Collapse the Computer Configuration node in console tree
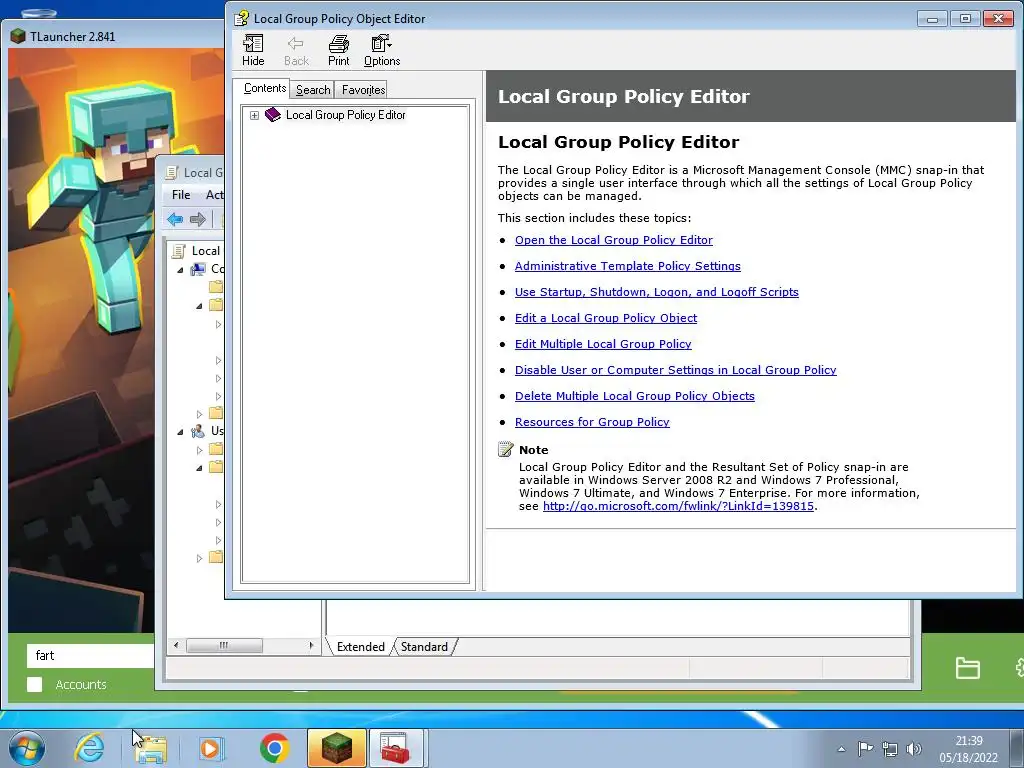This screenshot has width=1024, height=768. pyautogui.click(x=181, y=270)
